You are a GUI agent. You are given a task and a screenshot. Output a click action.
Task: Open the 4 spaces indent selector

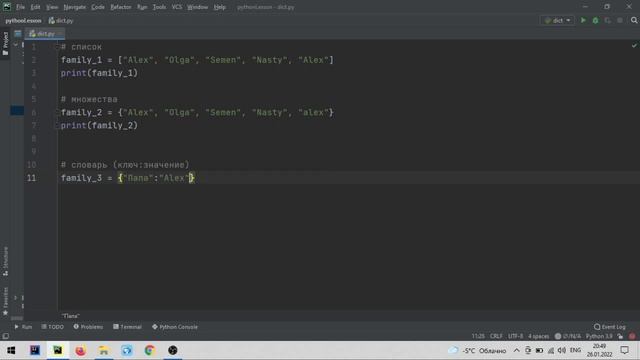[538, 336]
